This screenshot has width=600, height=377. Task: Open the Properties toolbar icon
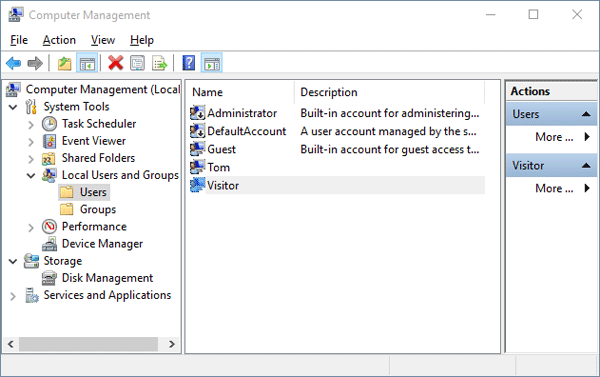point(137,63)
